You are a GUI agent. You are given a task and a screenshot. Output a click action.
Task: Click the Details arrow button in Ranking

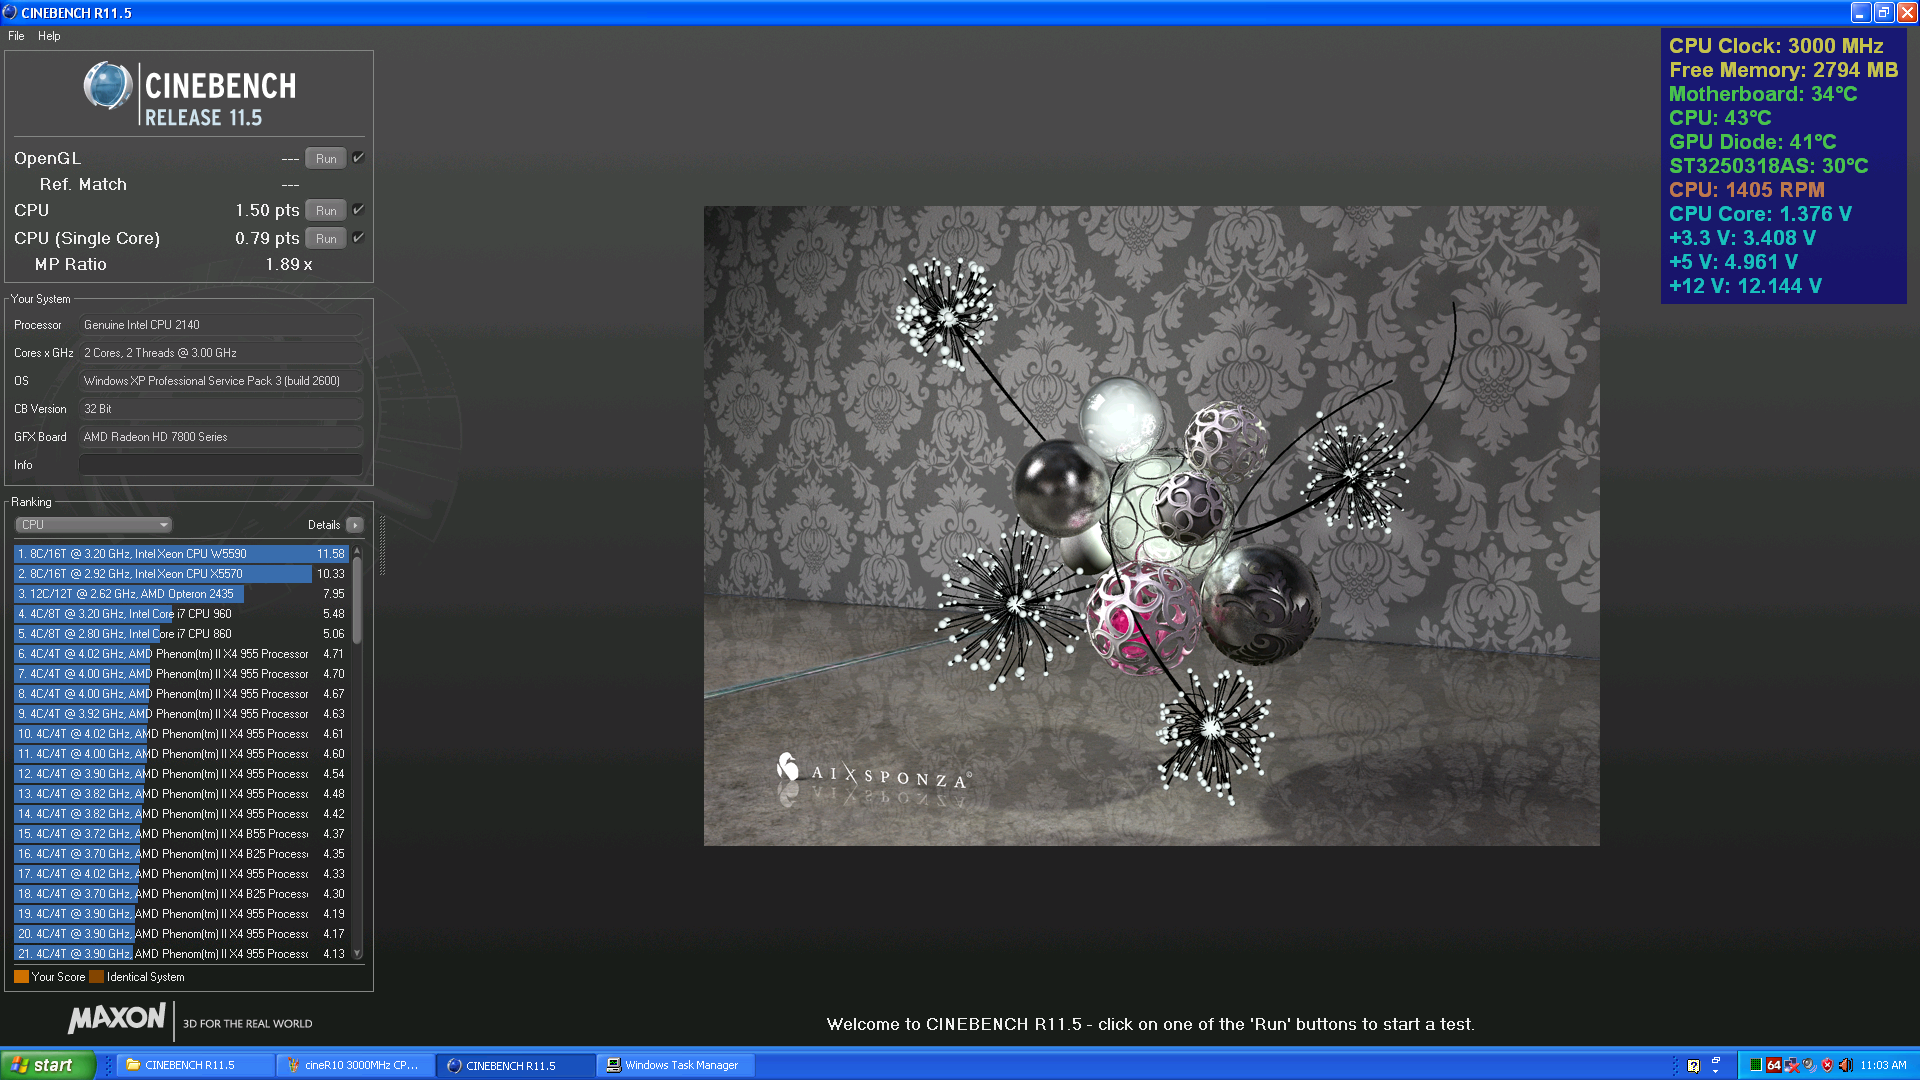click(x=355, y=525)
